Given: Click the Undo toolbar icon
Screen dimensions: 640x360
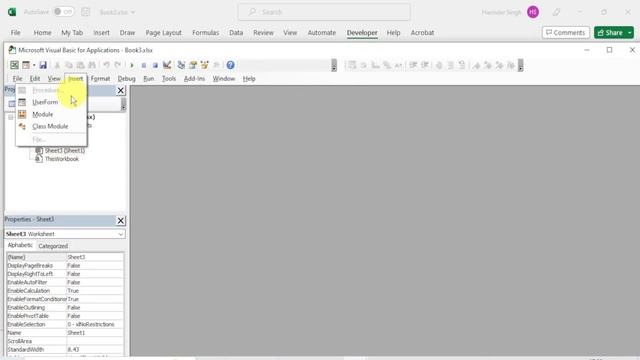Looking at the screenshot, I should tap(106, 65).
